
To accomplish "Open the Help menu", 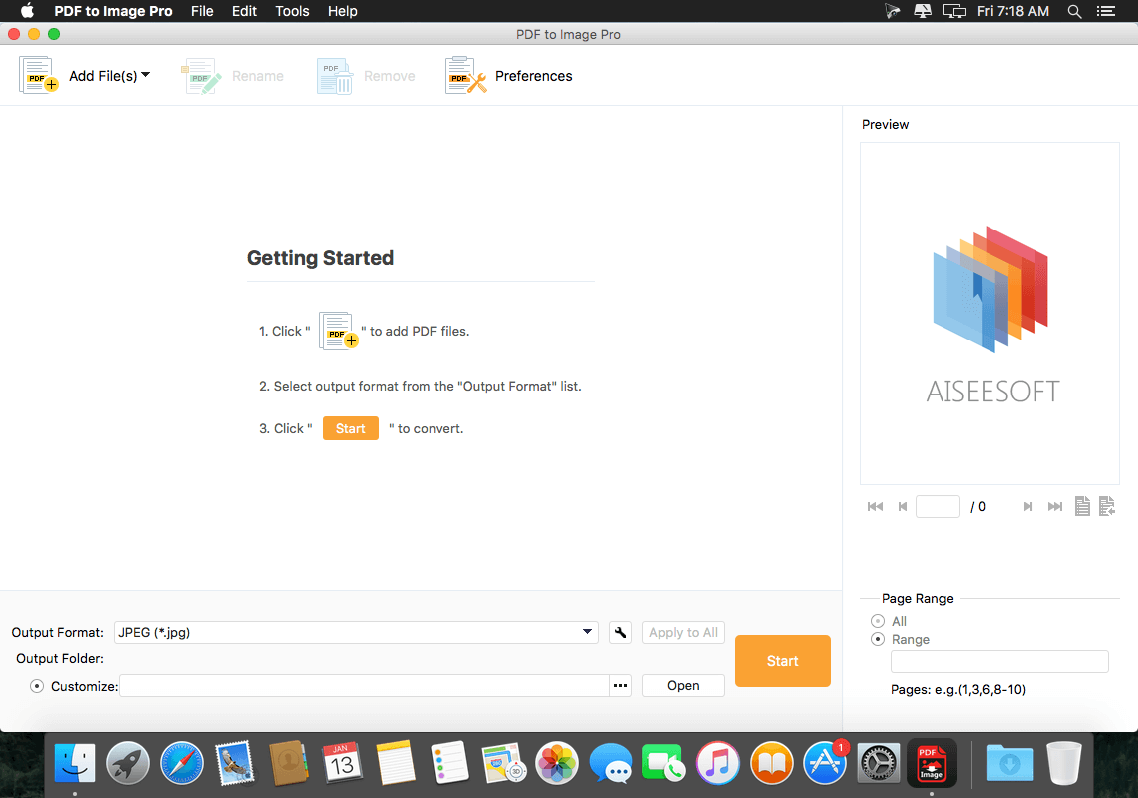I will (343, 11).
